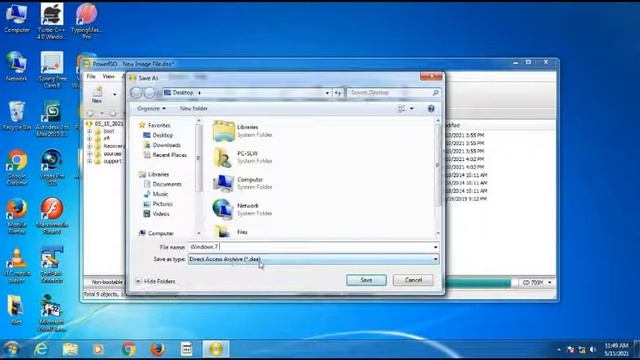Expand the sources folder in PowerISO tree

[89, 154]
